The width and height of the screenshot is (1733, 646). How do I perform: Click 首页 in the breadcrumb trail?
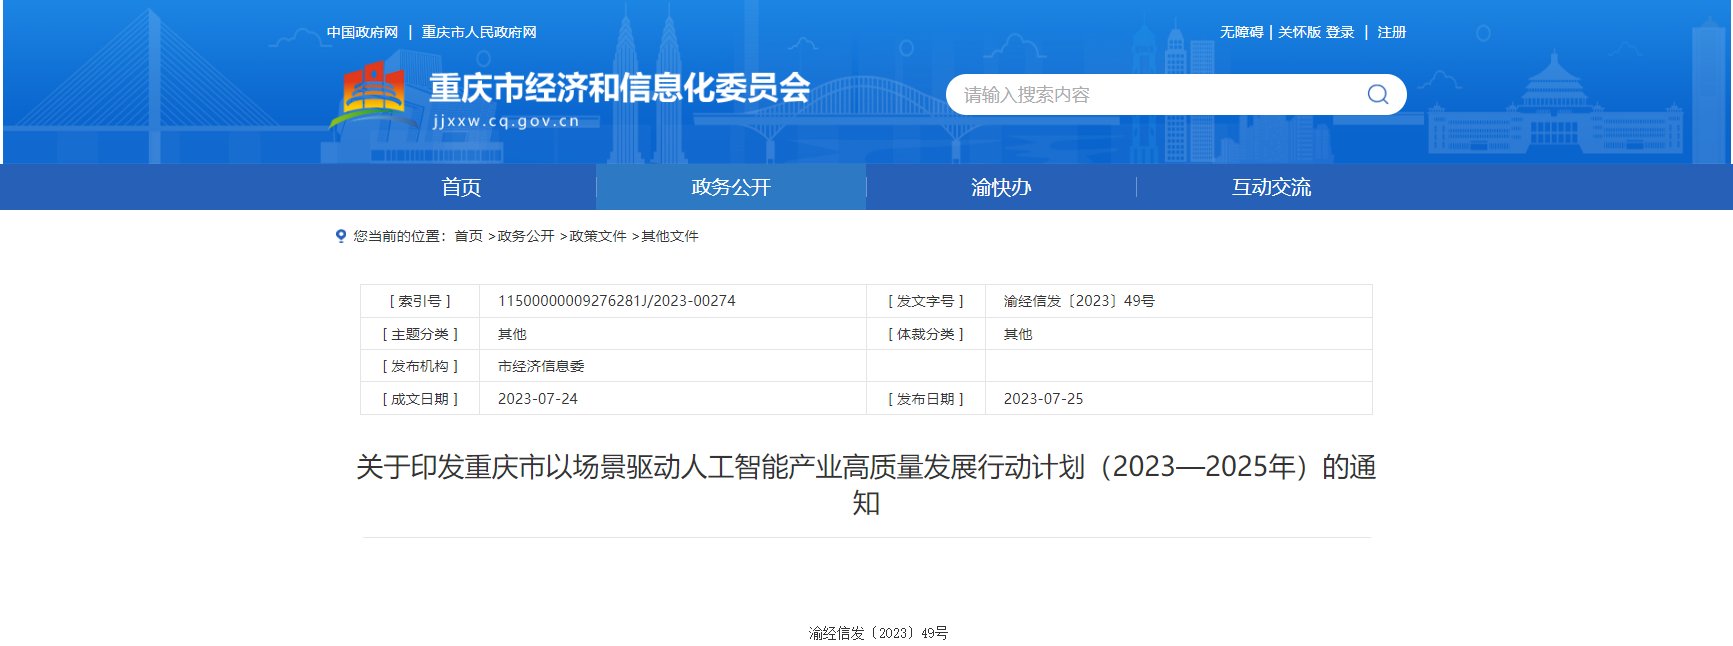click(468, 236)
